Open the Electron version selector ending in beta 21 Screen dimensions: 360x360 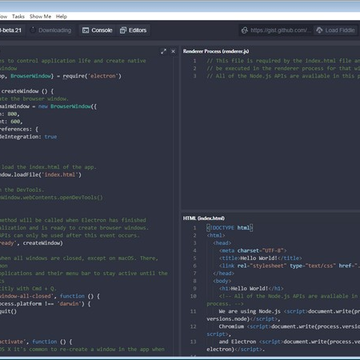coord(12,30)
